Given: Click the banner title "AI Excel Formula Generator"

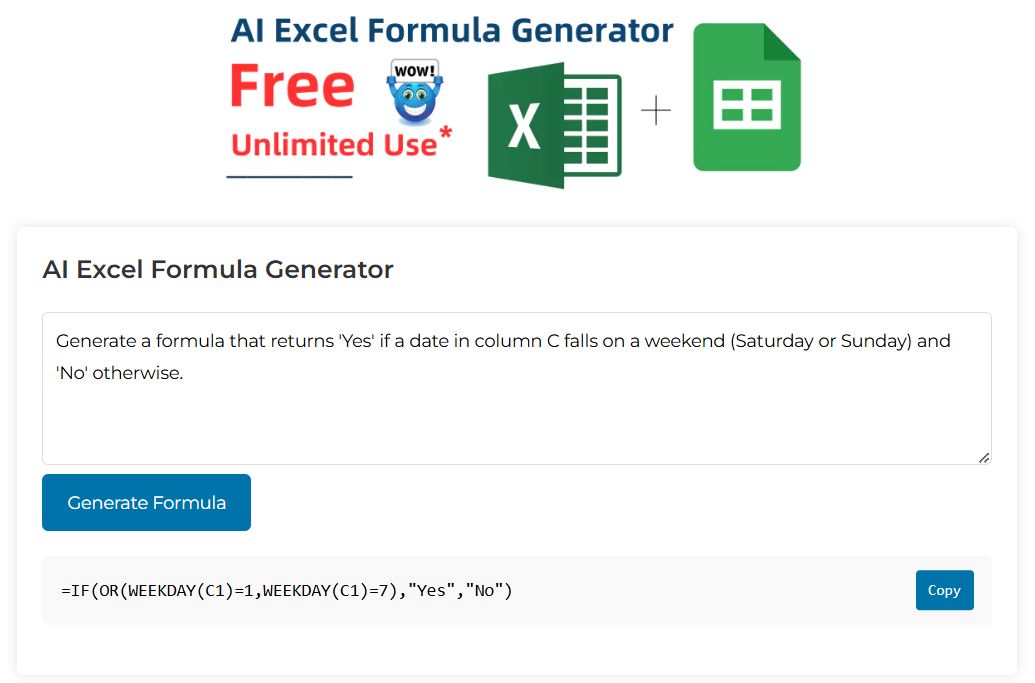Looking at the screenshot, I should [x=452, y=30].
